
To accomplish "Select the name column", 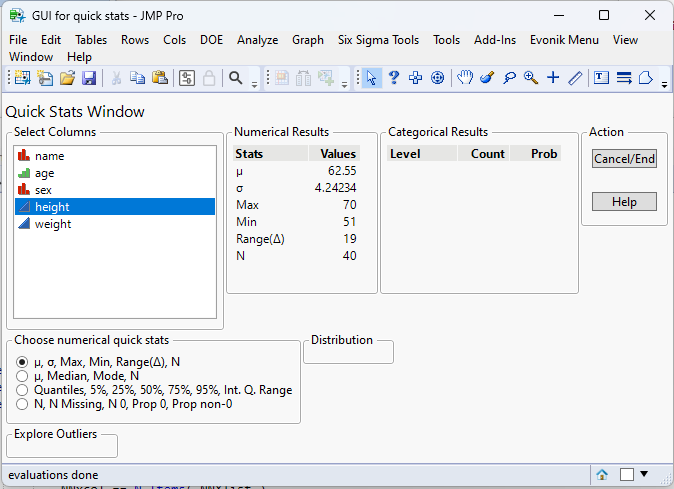I will click(115, 156).
